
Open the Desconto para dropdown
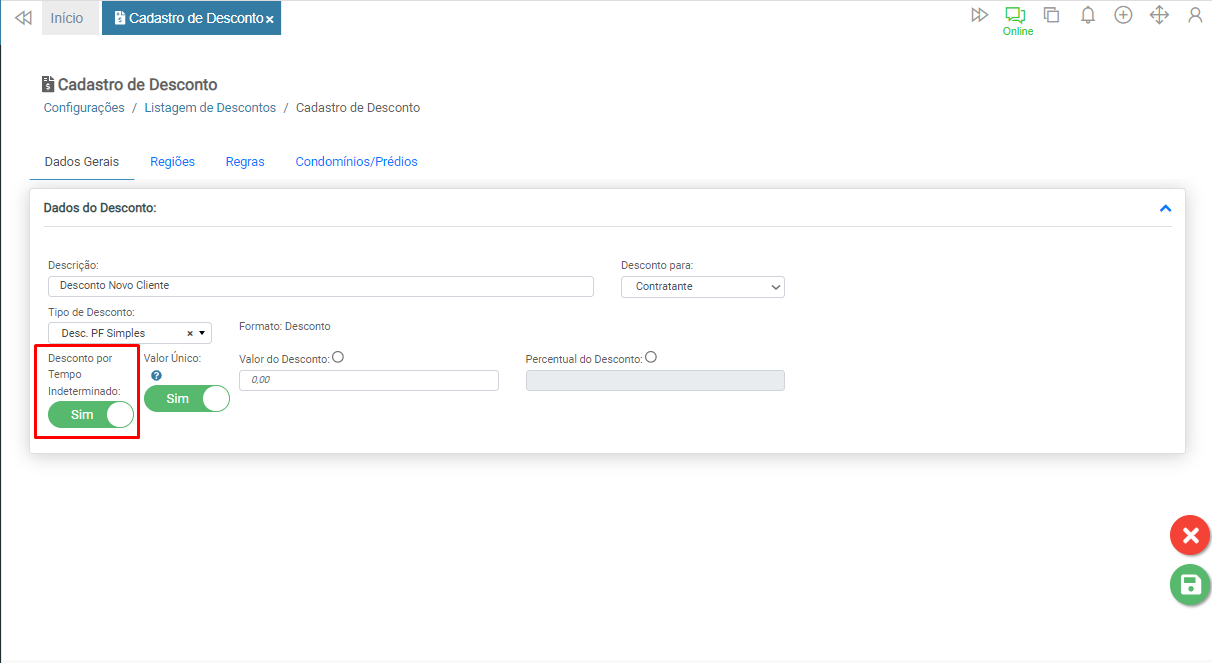[x=702, y=286]
